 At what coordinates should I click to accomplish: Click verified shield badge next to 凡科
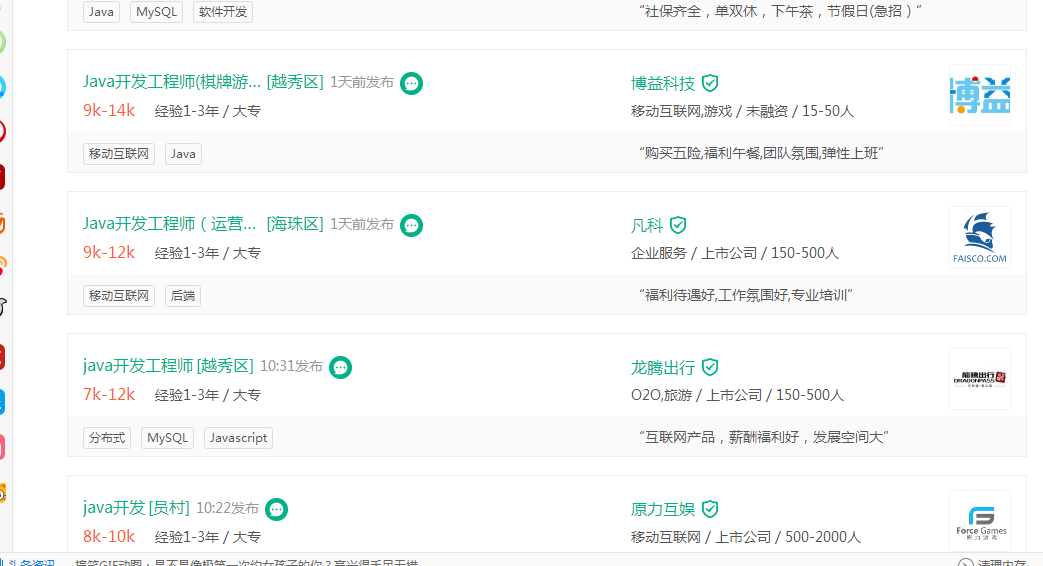pos(678,225)
